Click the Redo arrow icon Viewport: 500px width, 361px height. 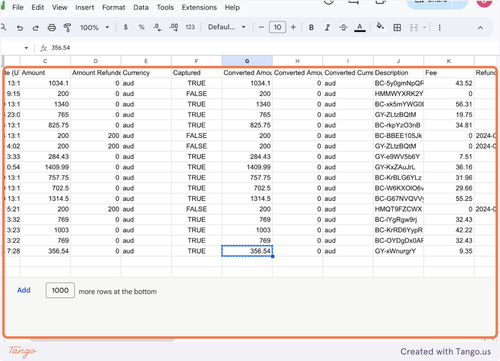click(35, 28)
